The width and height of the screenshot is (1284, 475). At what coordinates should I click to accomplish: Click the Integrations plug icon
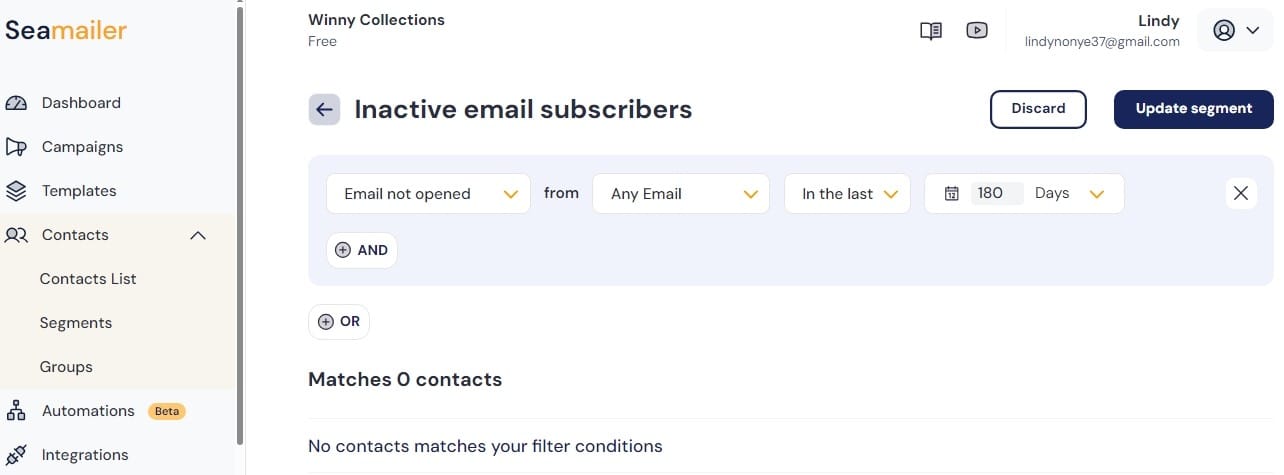click(16, 455)
